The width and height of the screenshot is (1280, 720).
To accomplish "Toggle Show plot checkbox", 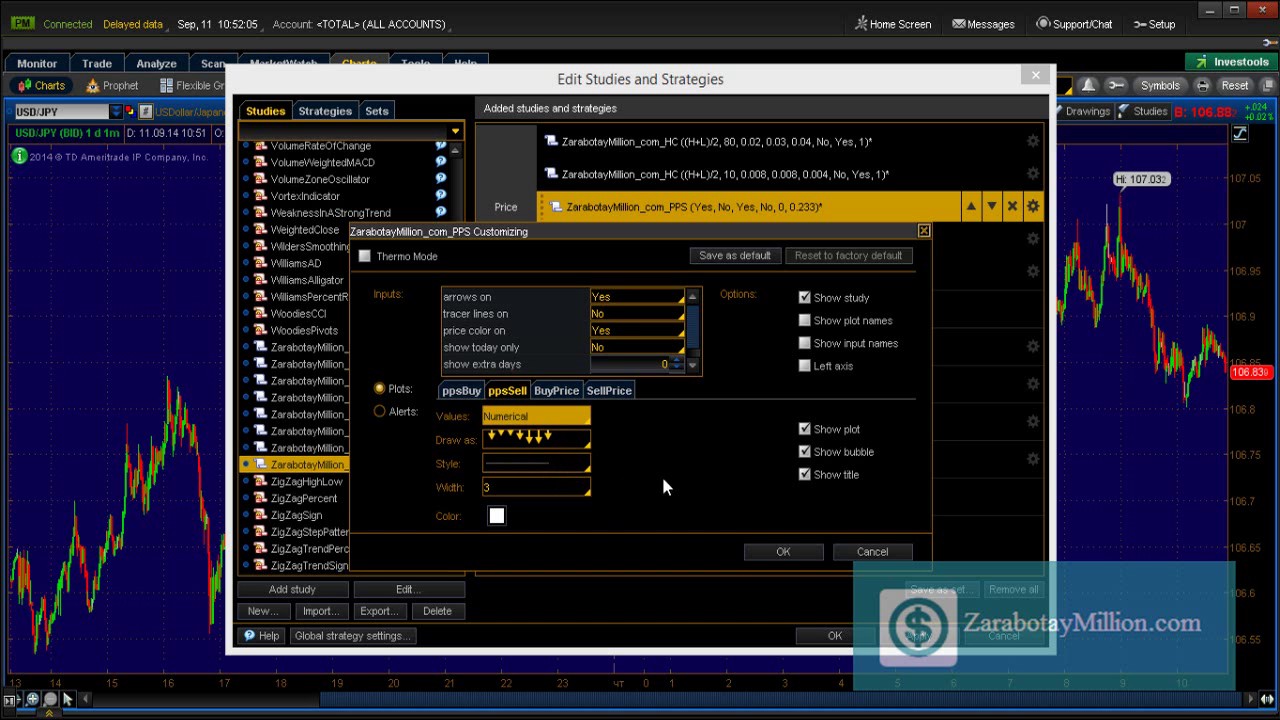I will click(804, 429).
